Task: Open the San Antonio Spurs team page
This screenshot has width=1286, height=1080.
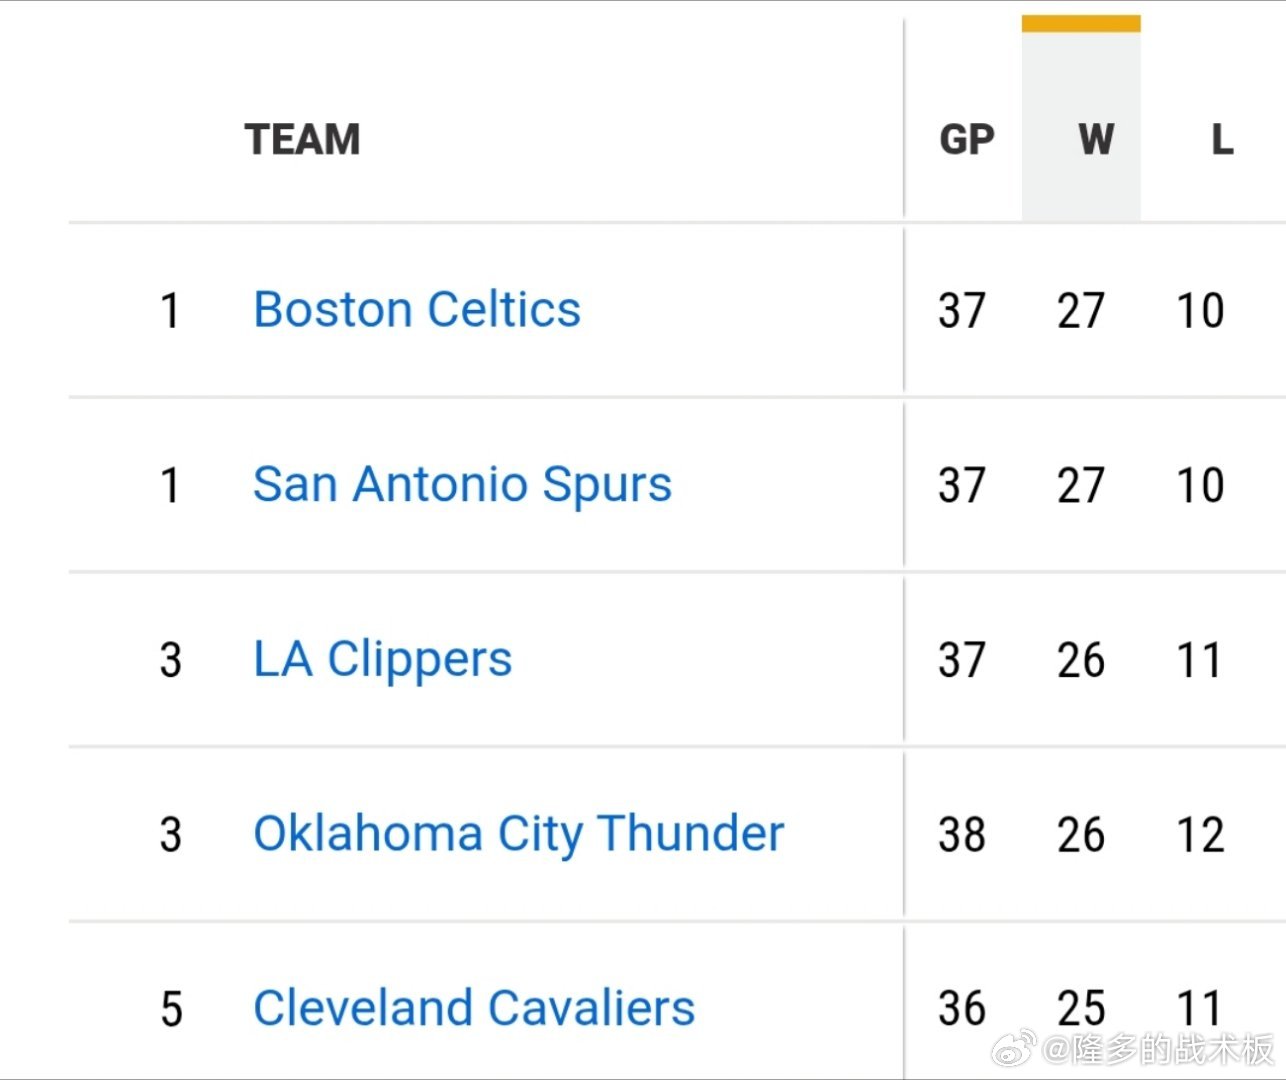Action: (x=462, y=484)
